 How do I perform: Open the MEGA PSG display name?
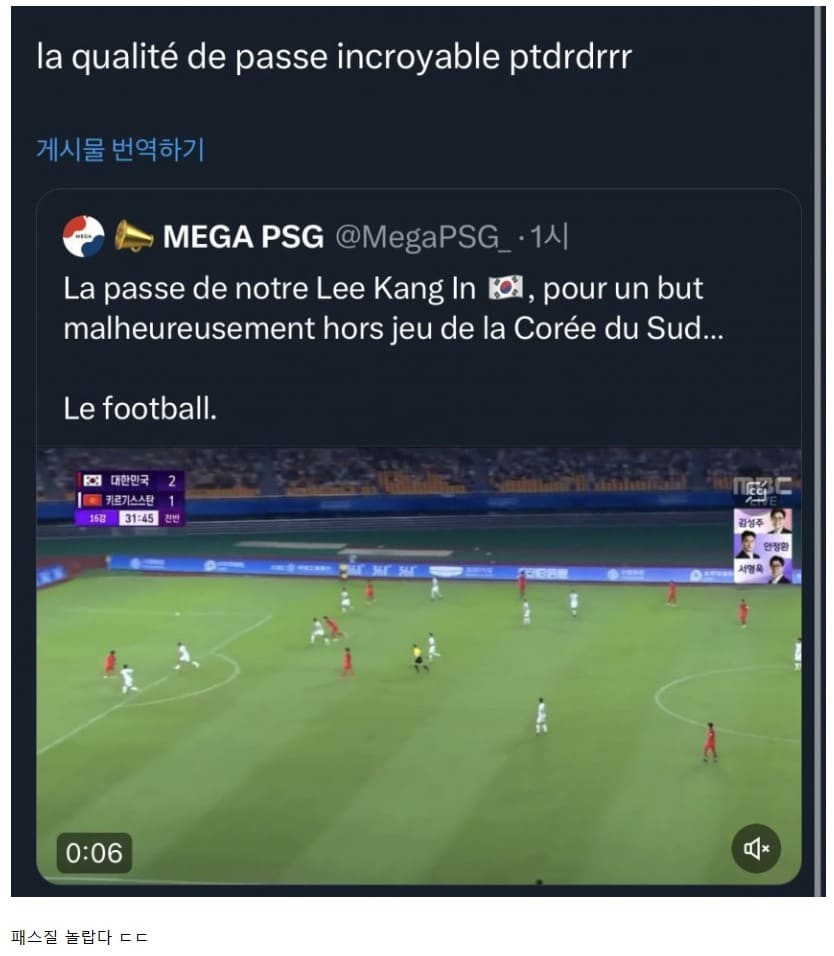(x=243, y=237)
